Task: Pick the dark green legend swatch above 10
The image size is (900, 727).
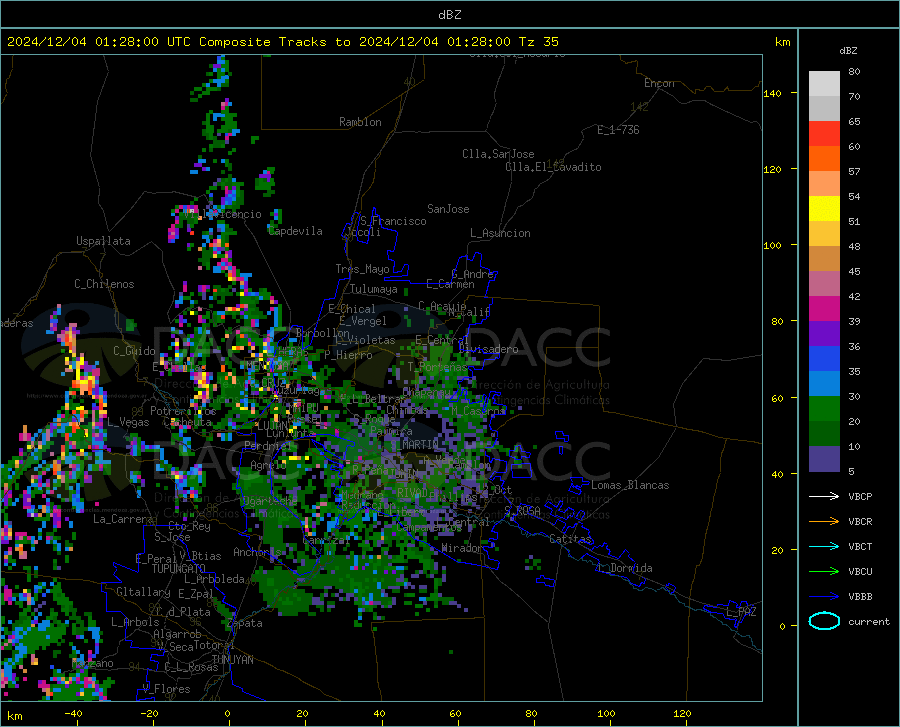Action: (x=824, y=434)
